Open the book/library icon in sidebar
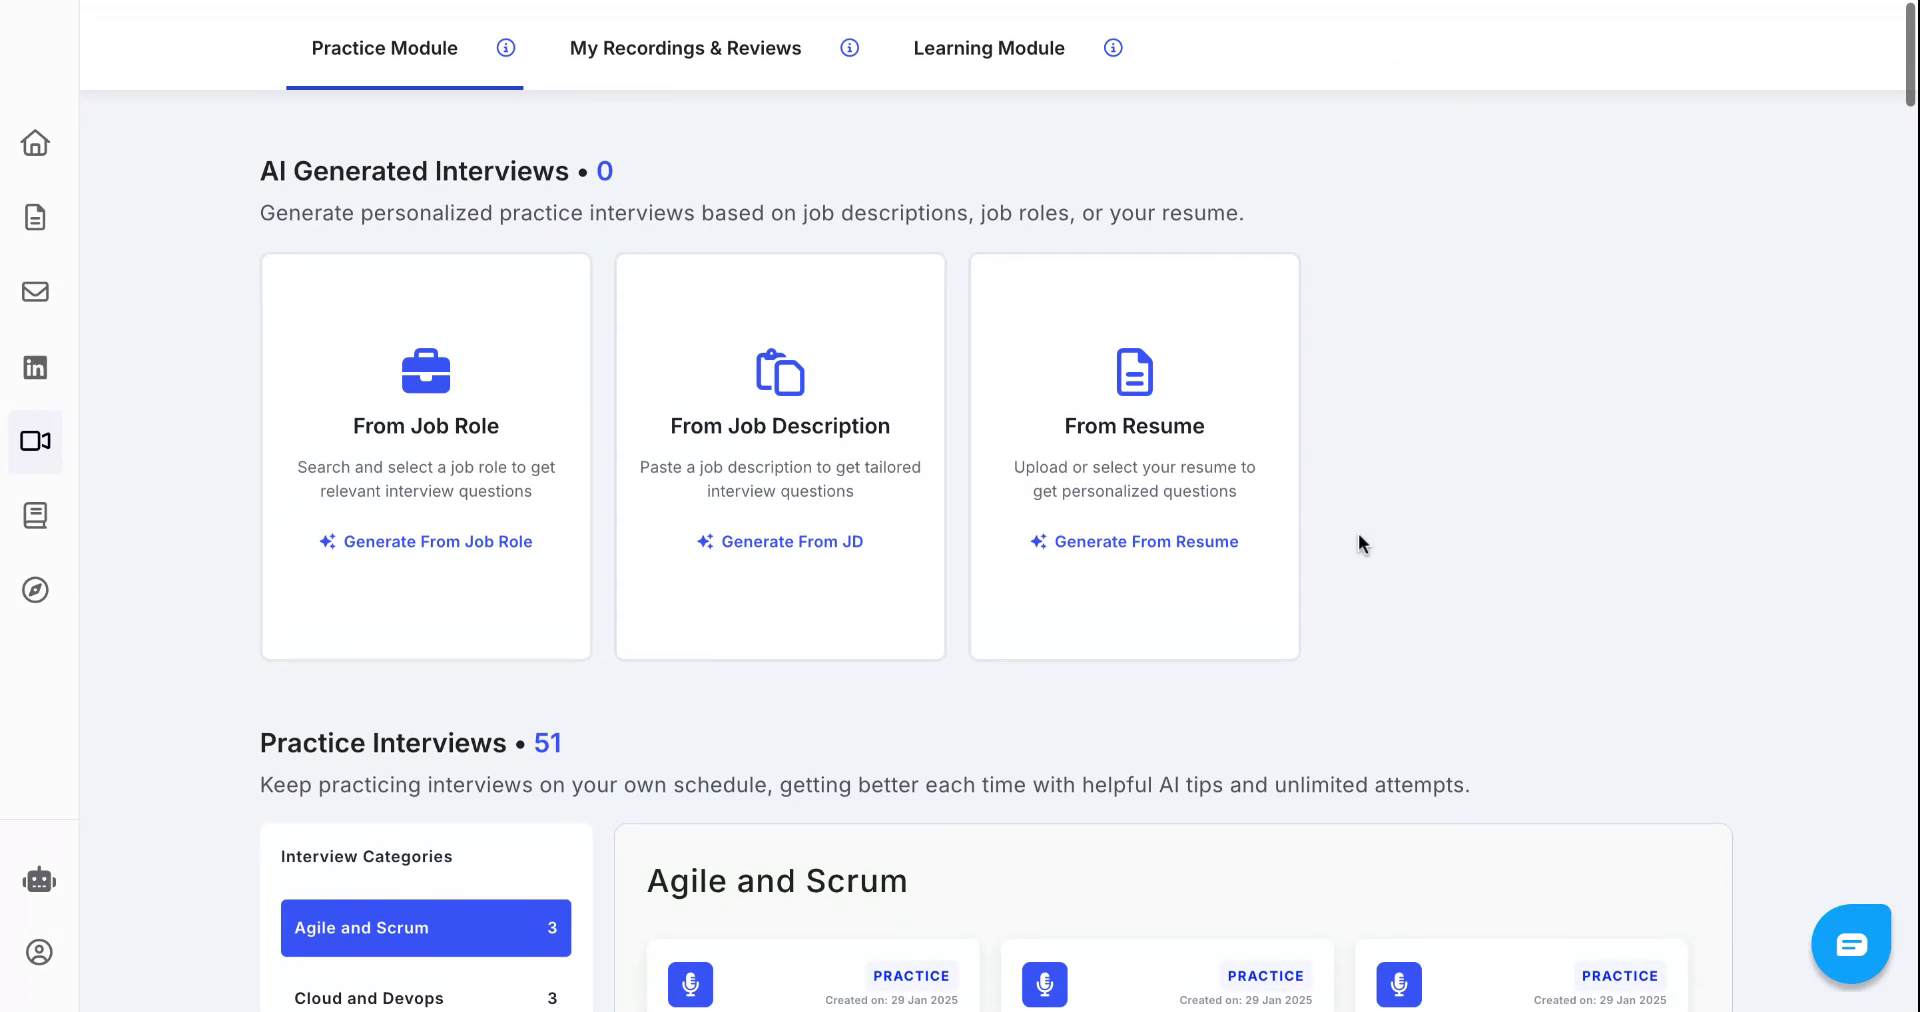 [x=35, y=515]
